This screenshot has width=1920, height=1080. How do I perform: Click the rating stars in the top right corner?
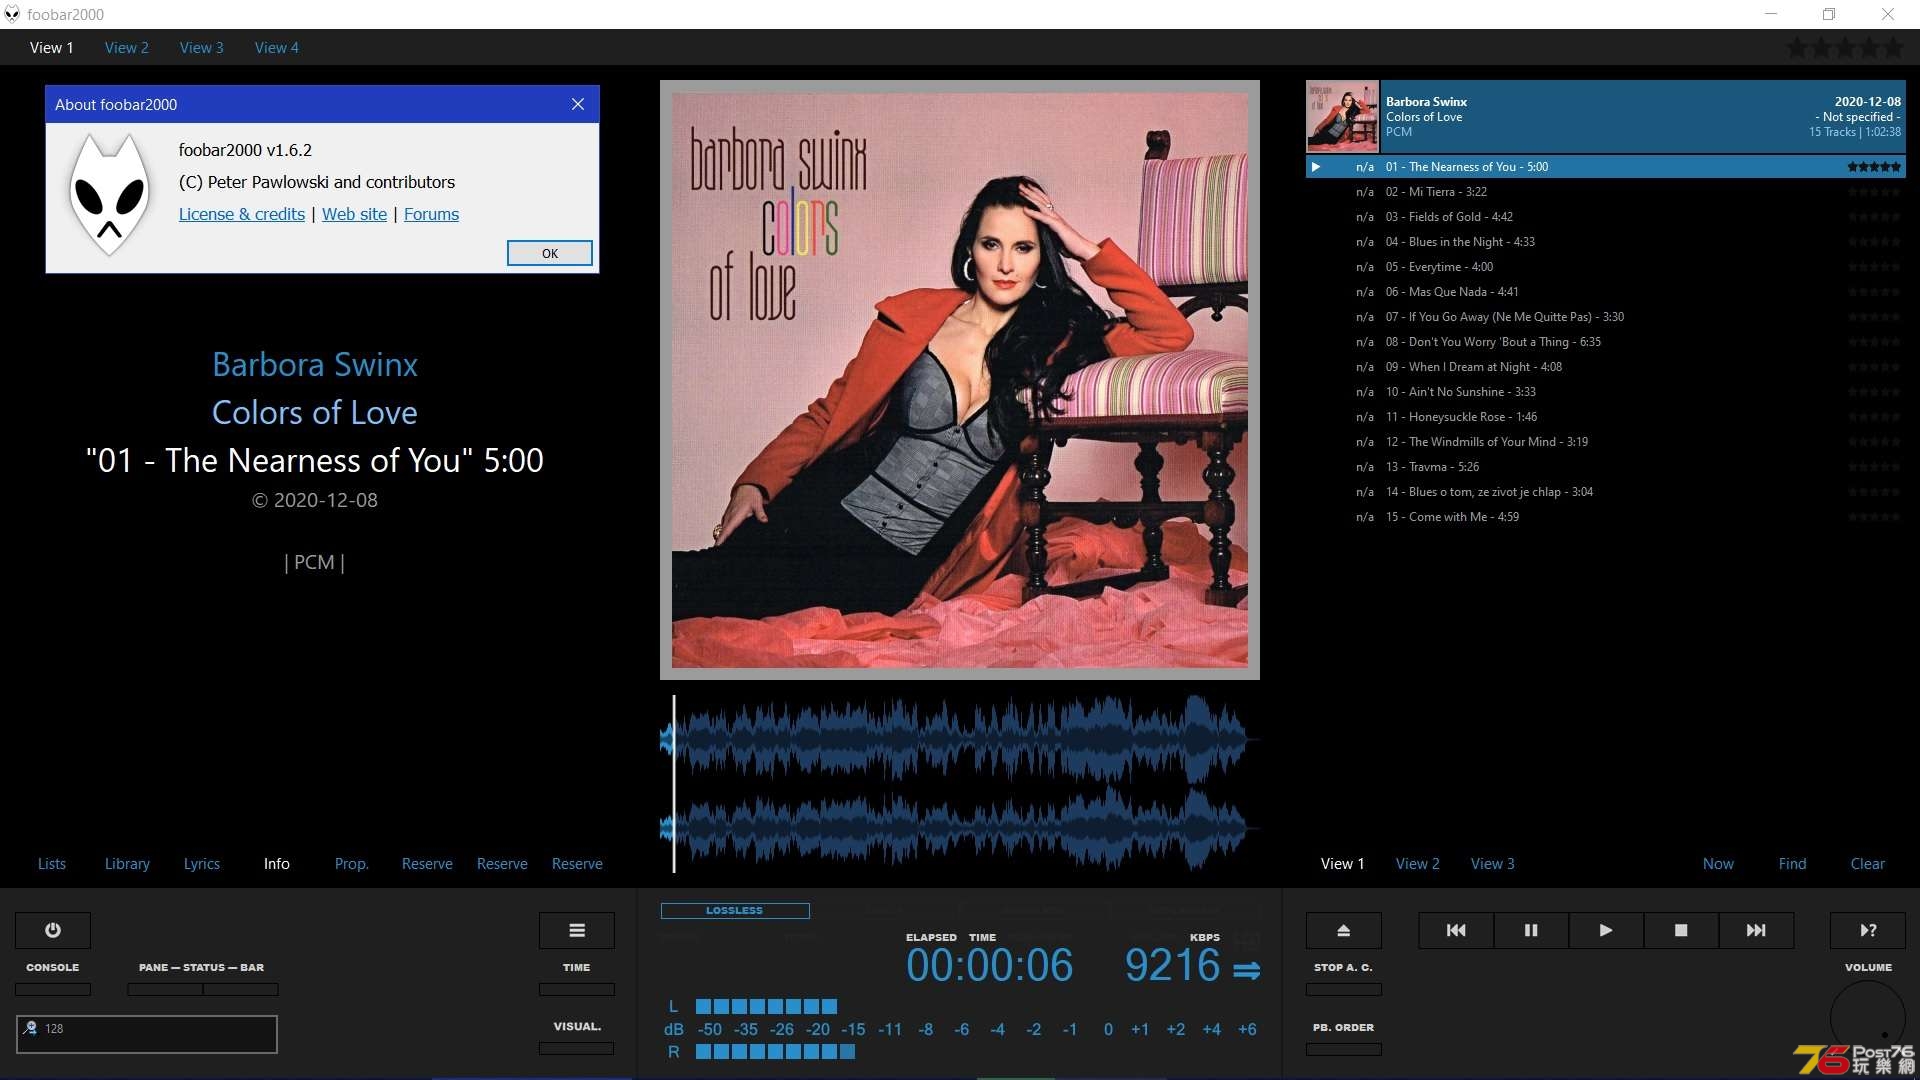(1846, 47)
